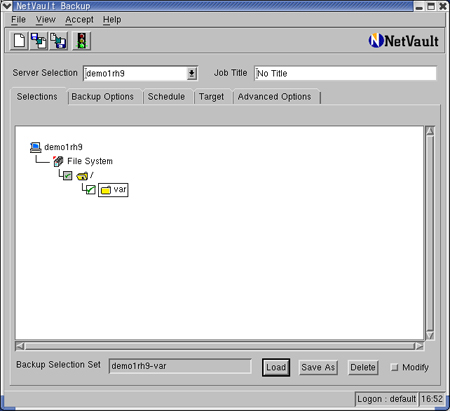Image resolution: width=450 pixels, height=411 pixels.
Task: Click the traffic light Submit icon
Action: click(x=81, y=41)
